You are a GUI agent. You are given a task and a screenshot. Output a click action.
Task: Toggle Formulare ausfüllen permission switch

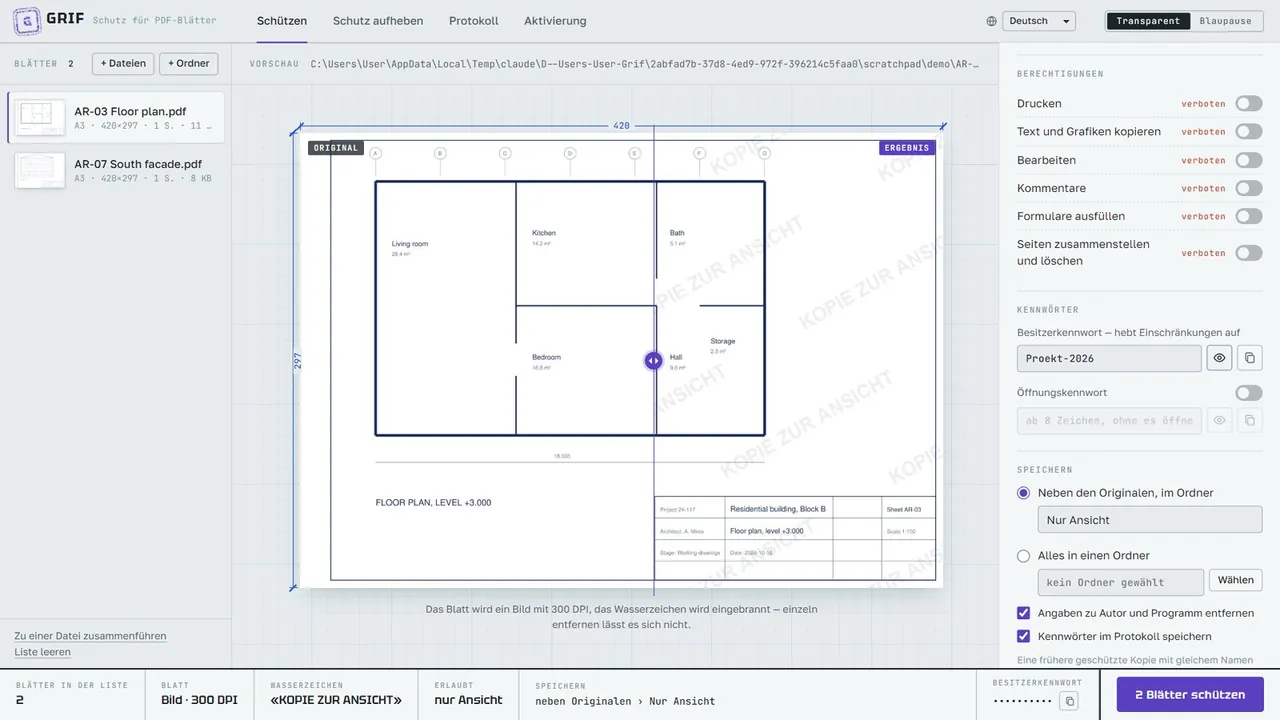(x=1249, y=216)
